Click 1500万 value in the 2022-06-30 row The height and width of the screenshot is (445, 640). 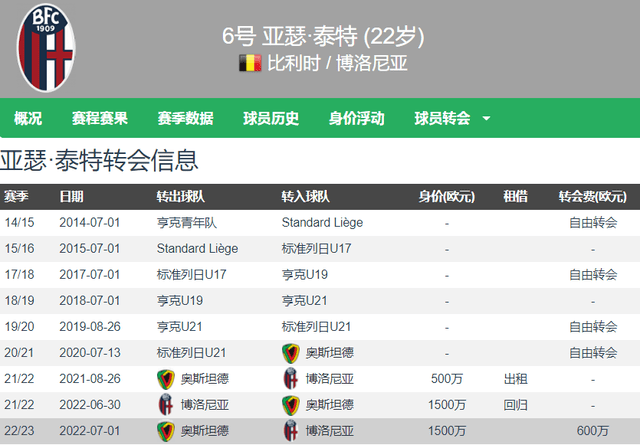coord(447,405)
